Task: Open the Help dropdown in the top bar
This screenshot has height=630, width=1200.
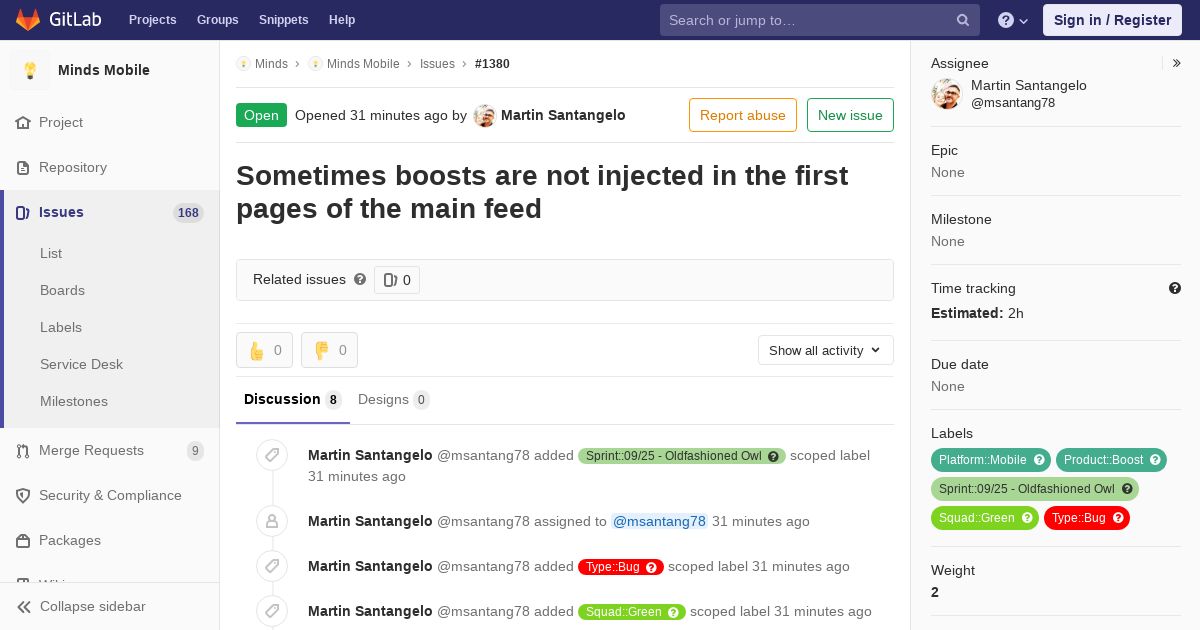Action: (1013, 20)
